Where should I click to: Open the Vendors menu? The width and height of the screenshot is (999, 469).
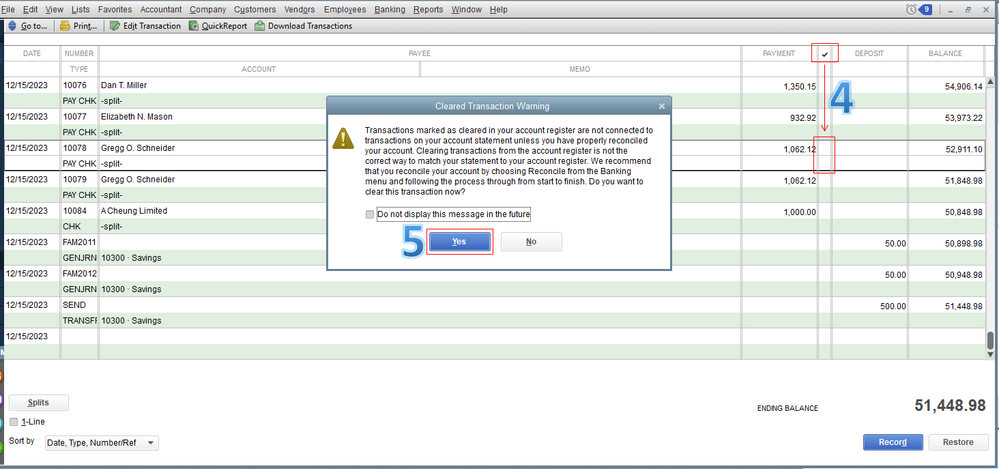coord(300,10)
